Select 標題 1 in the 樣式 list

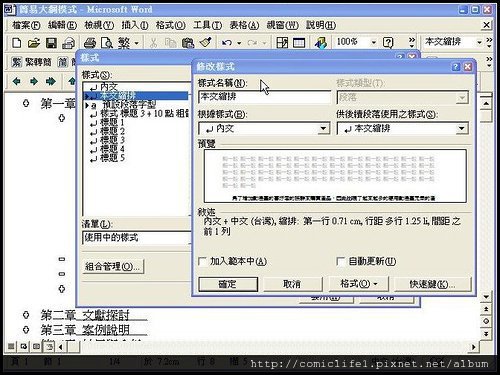[x=112, y=122]
